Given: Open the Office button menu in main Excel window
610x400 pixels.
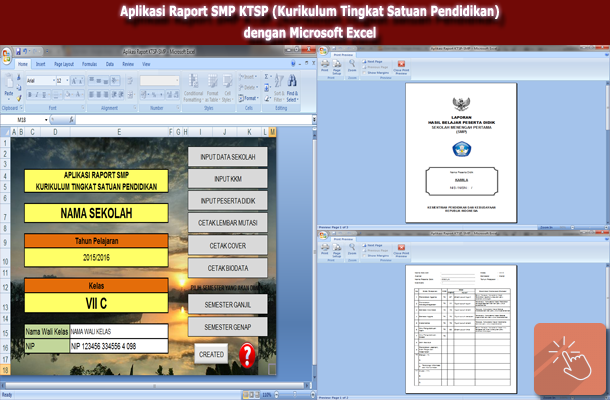Looking at the screenshot, I should click(7, 56).
